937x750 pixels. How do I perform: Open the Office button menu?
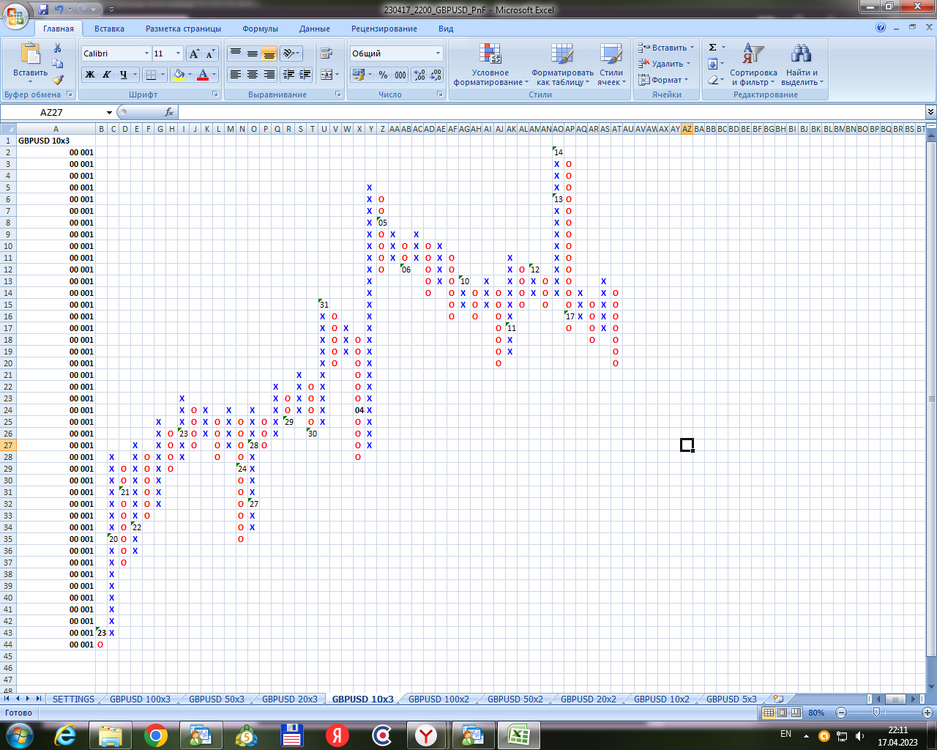pyautogui.click(x=16, y=16)
